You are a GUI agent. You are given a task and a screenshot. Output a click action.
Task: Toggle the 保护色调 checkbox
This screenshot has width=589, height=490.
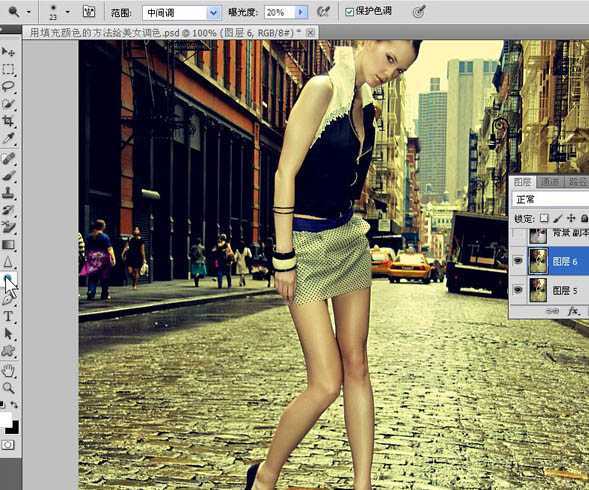pyautogui.click(x=349, y=12)
